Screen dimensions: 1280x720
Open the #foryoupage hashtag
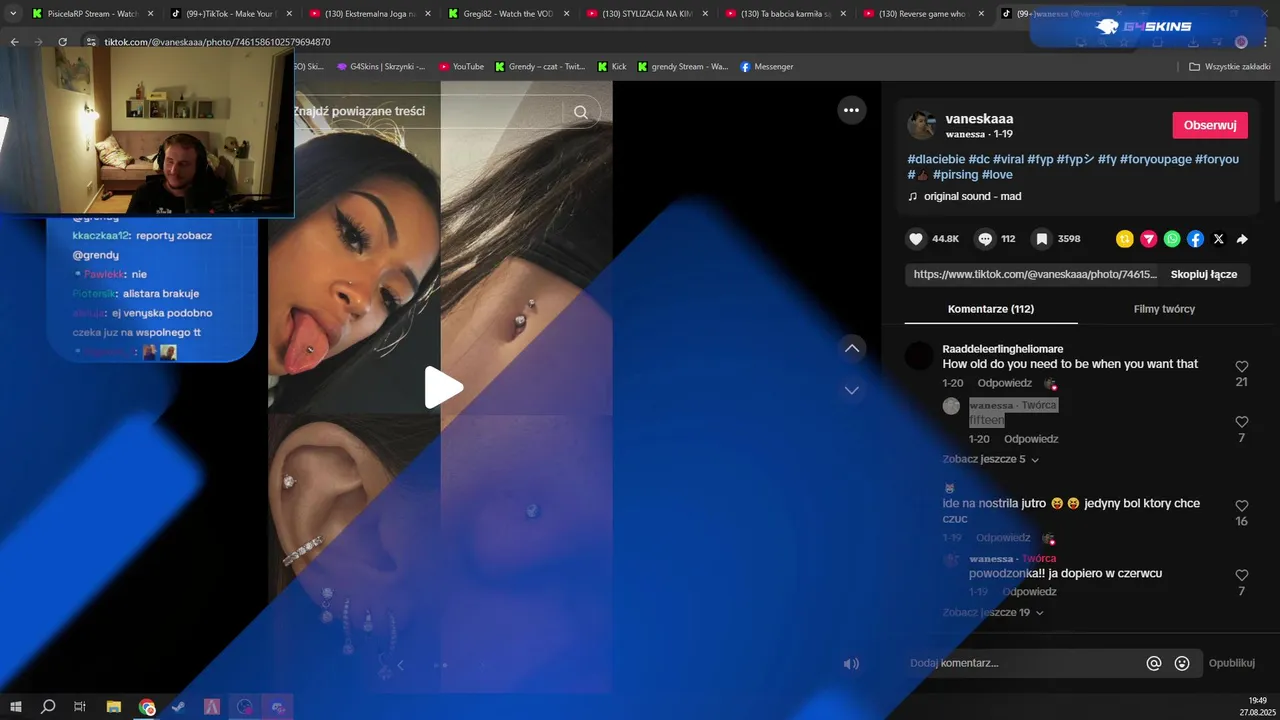click(x=1155, y=159)
